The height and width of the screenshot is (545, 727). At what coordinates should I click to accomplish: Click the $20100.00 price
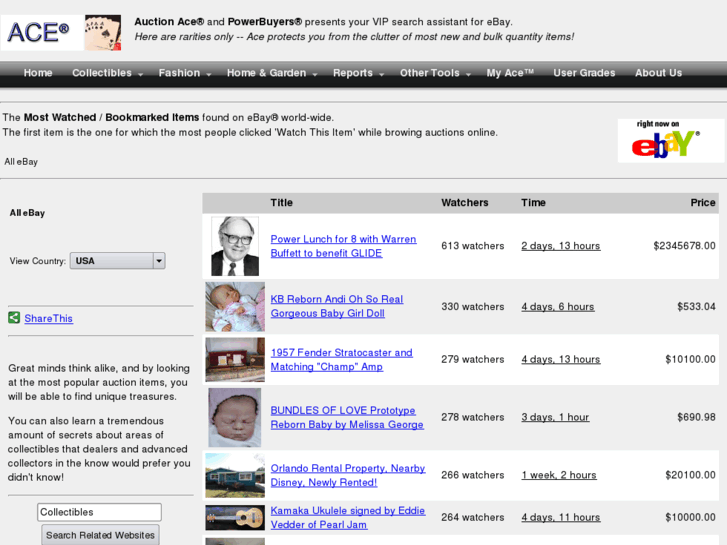click(690, 475)
